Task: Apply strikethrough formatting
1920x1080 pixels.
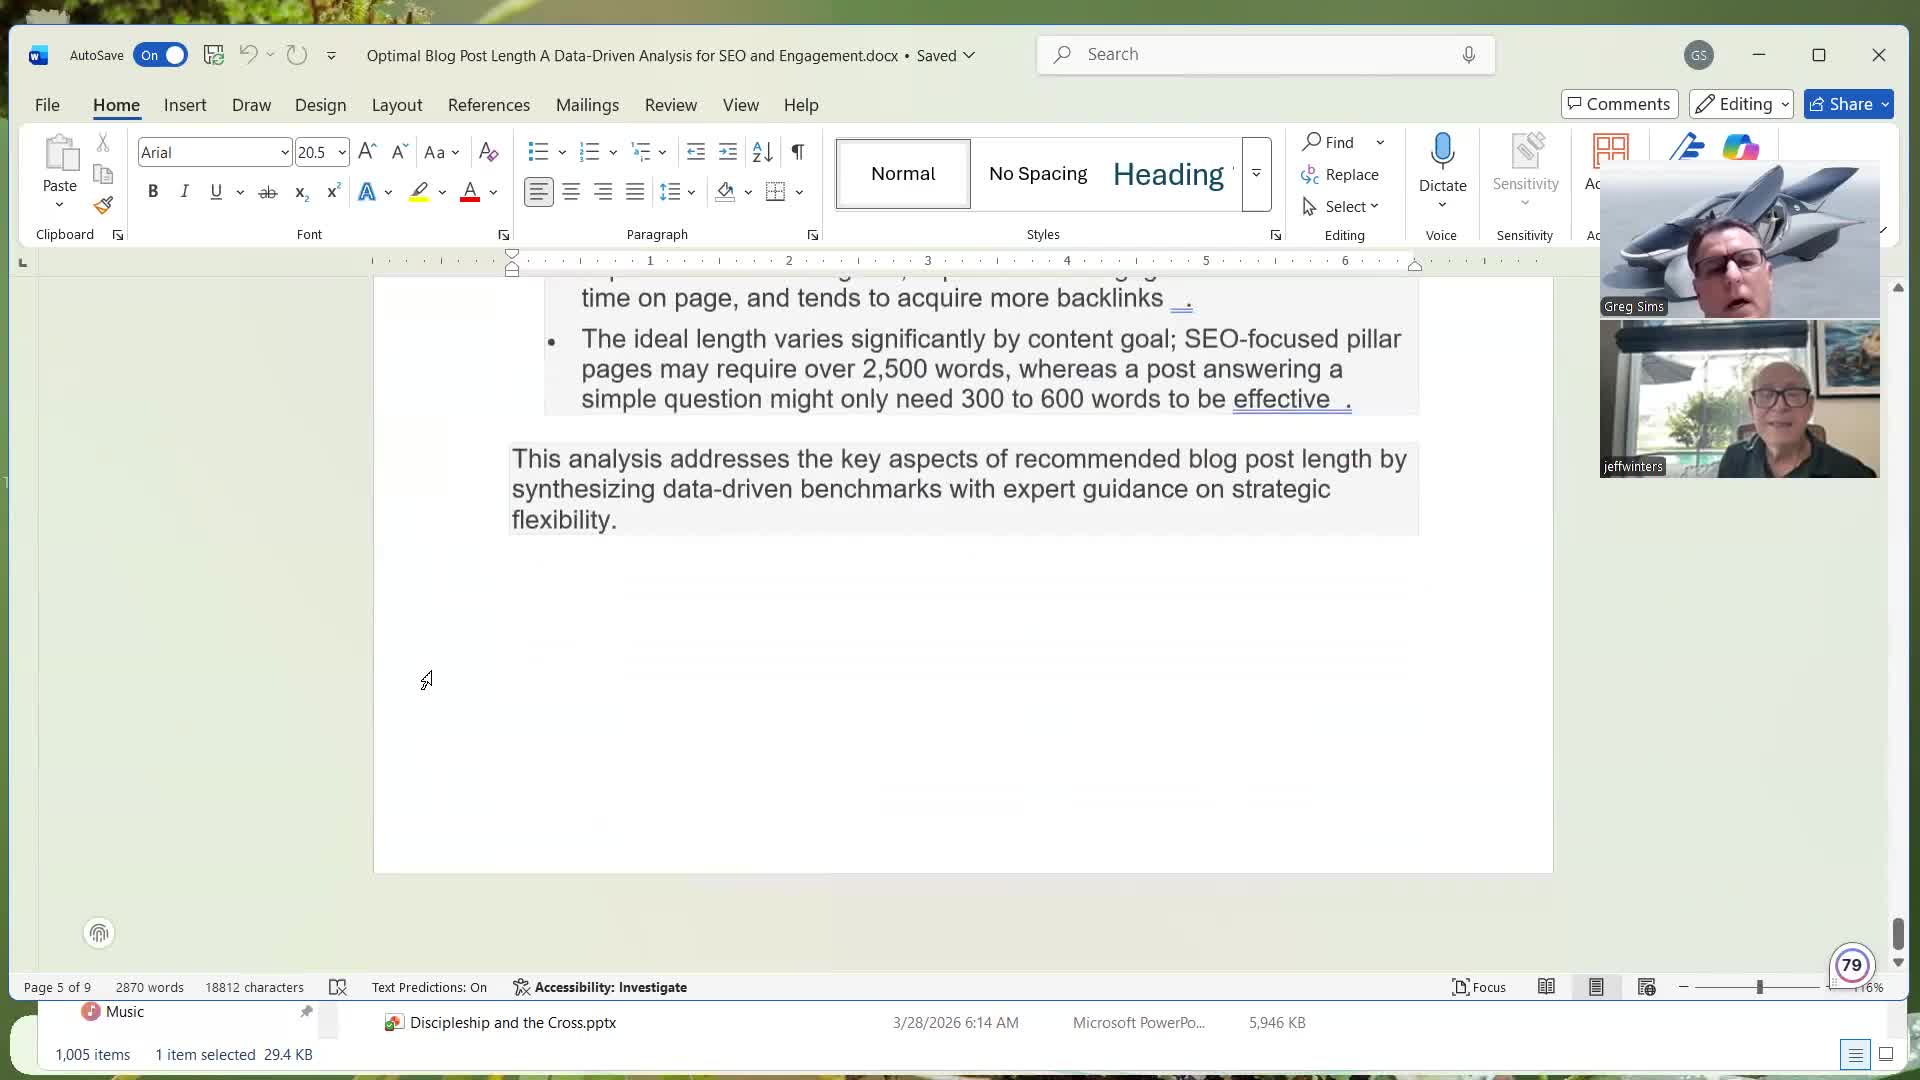Action: click(x=267, y=192)
